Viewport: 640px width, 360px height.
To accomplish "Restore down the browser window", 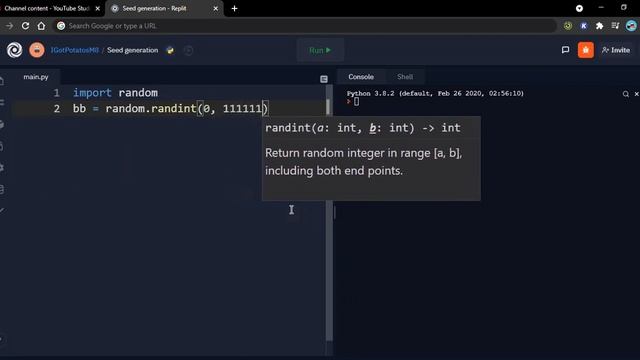I will tap(624, 7).
